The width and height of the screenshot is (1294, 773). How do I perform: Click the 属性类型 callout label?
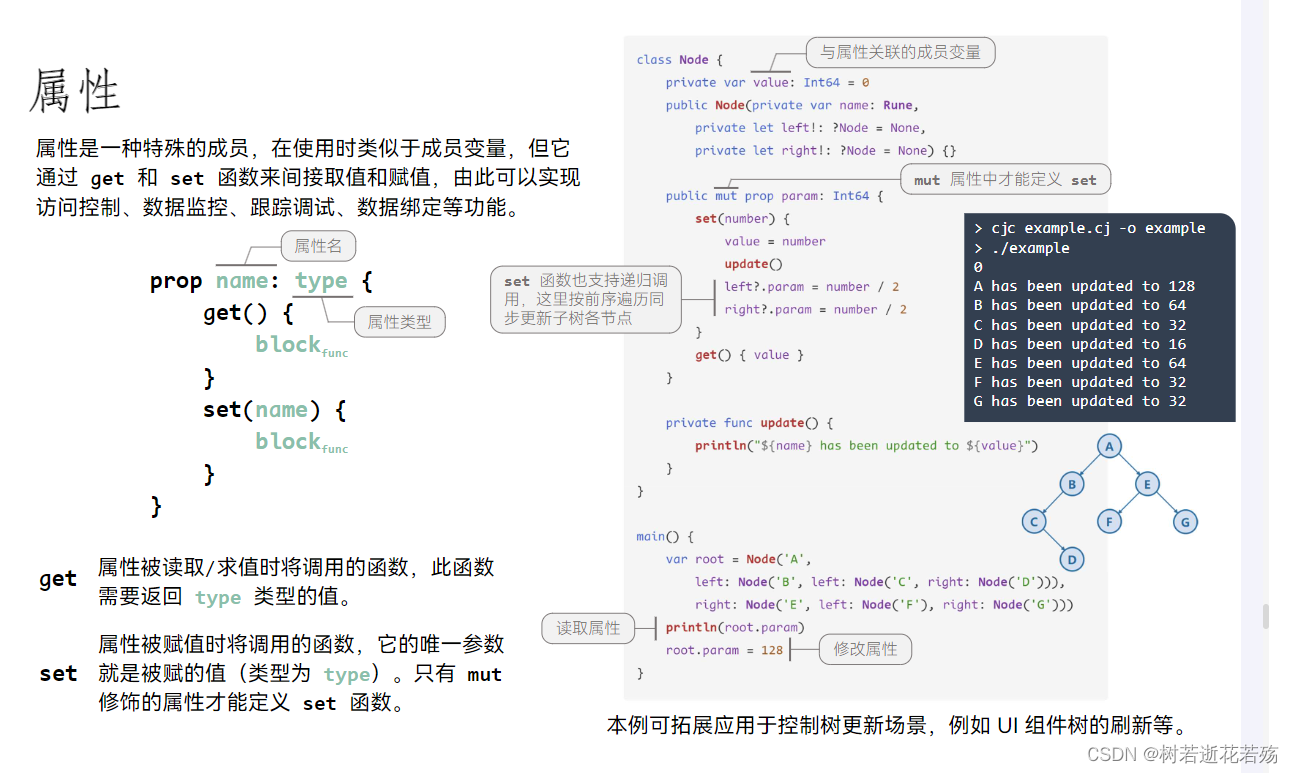(x=399, y=322)
